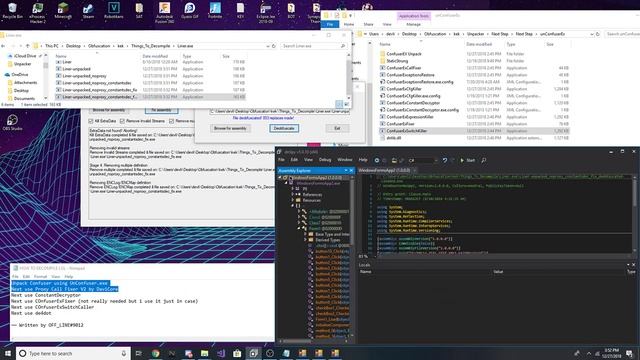This screenshot has height=360, width=640.
Task: Click the Start button in dnSpy toolbar
Action: click(x=467, y=160)
